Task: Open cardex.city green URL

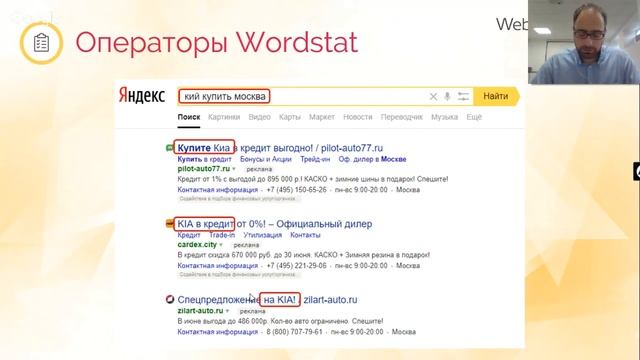Action: pyautogui.click(x=197, y=244)
